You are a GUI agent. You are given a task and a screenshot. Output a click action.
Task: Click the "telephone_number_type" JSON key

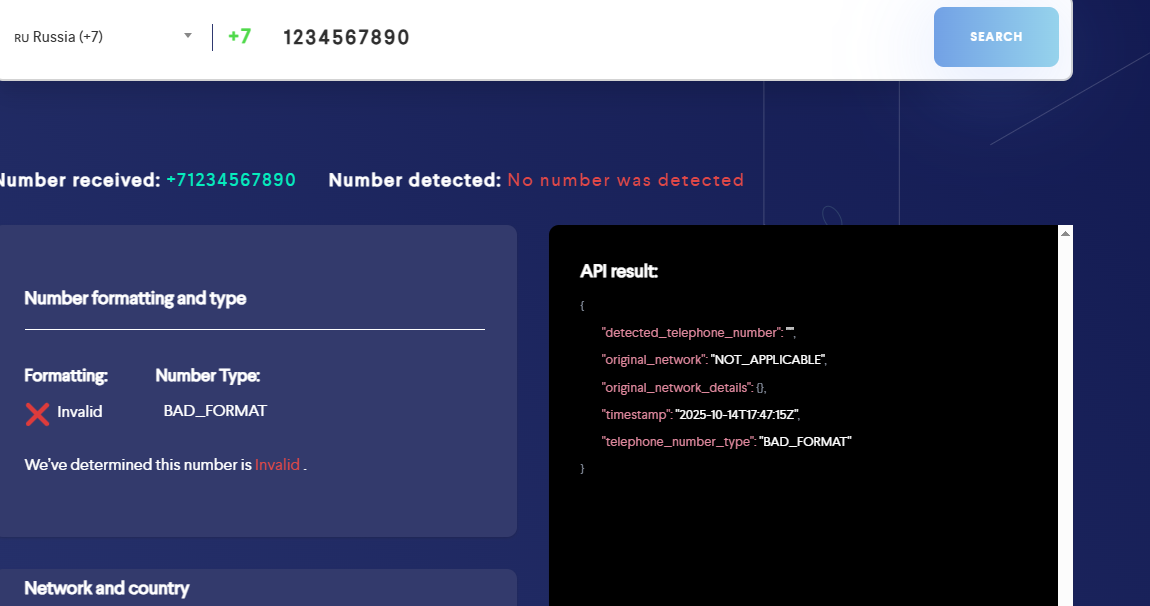pos(677,441)
